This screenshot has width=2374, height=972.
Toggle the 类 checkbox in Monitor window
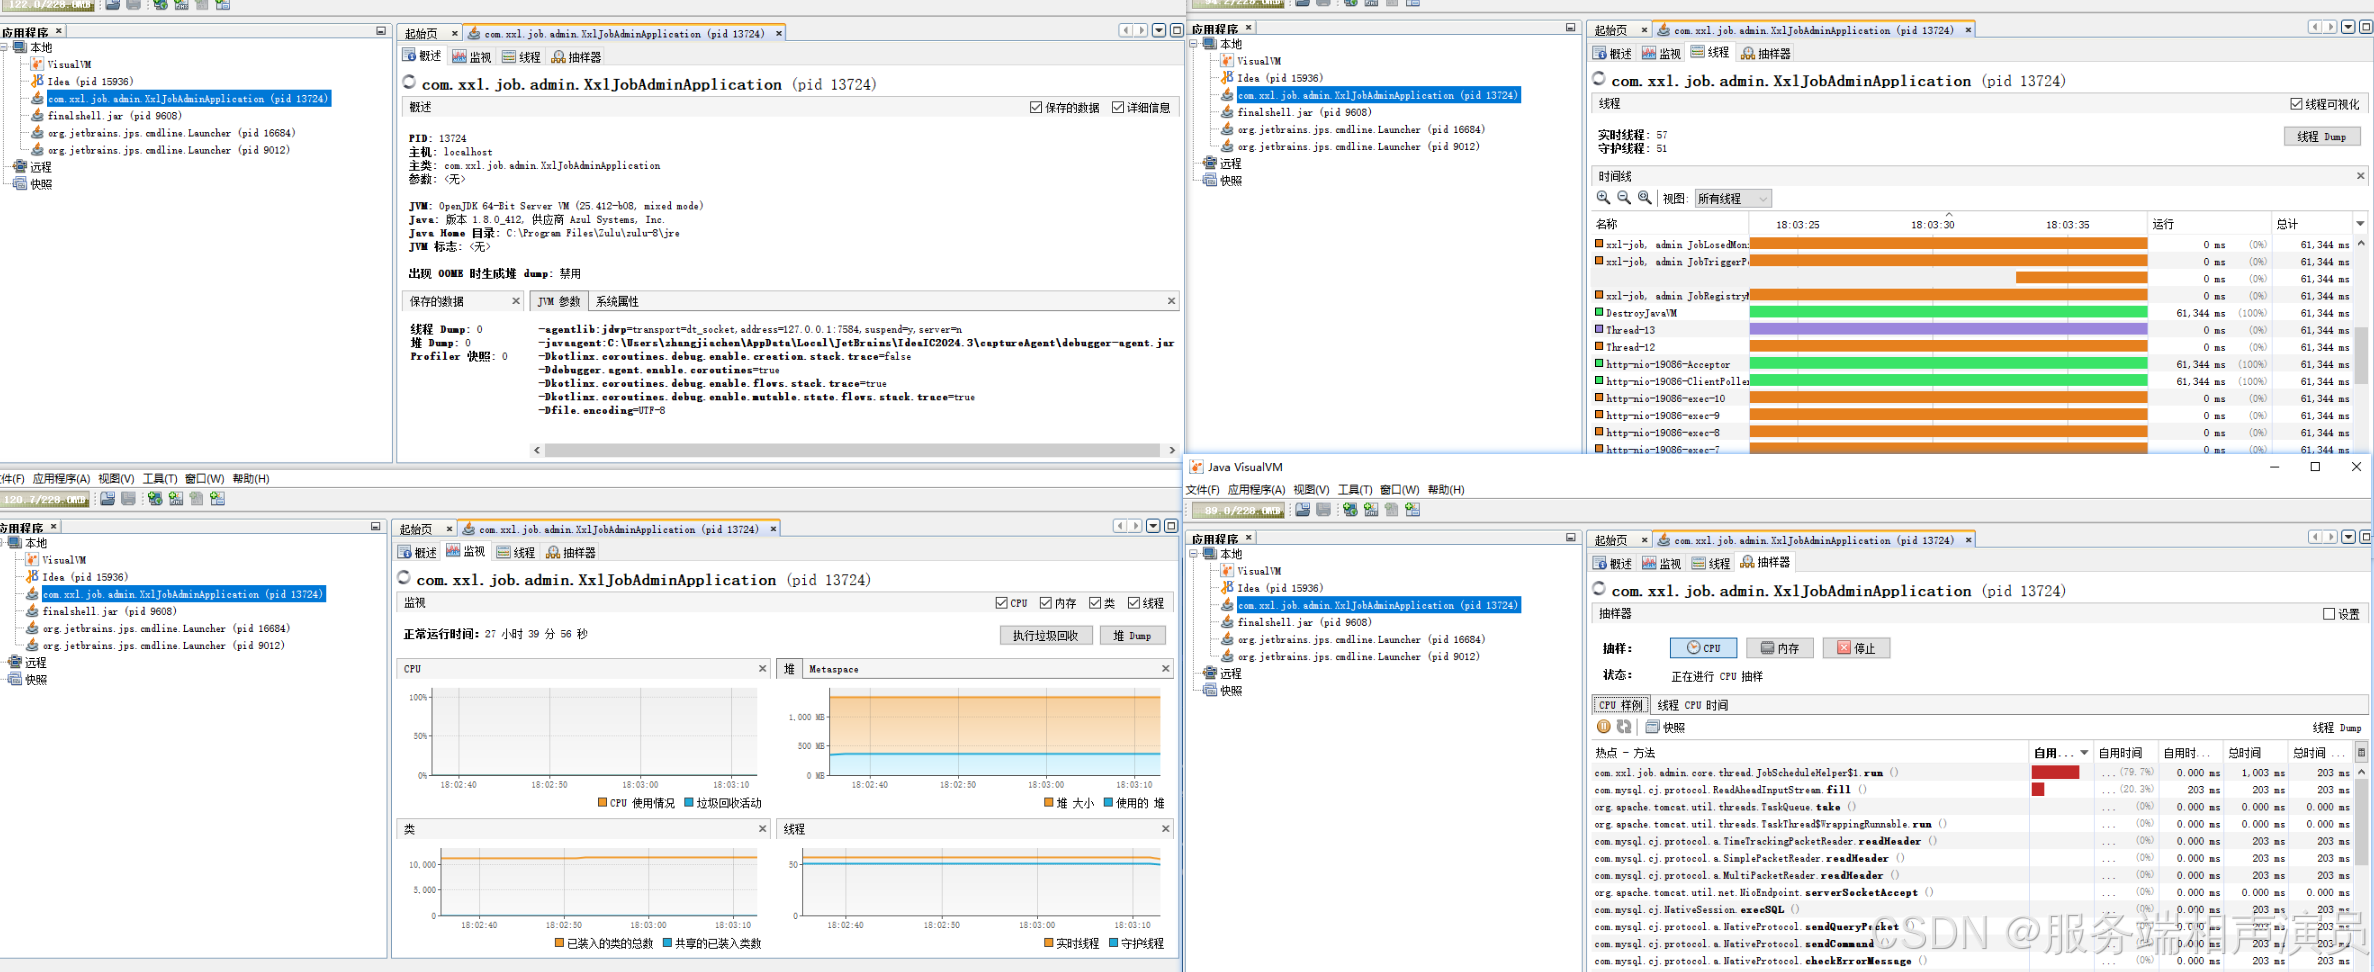(1095, 603)
